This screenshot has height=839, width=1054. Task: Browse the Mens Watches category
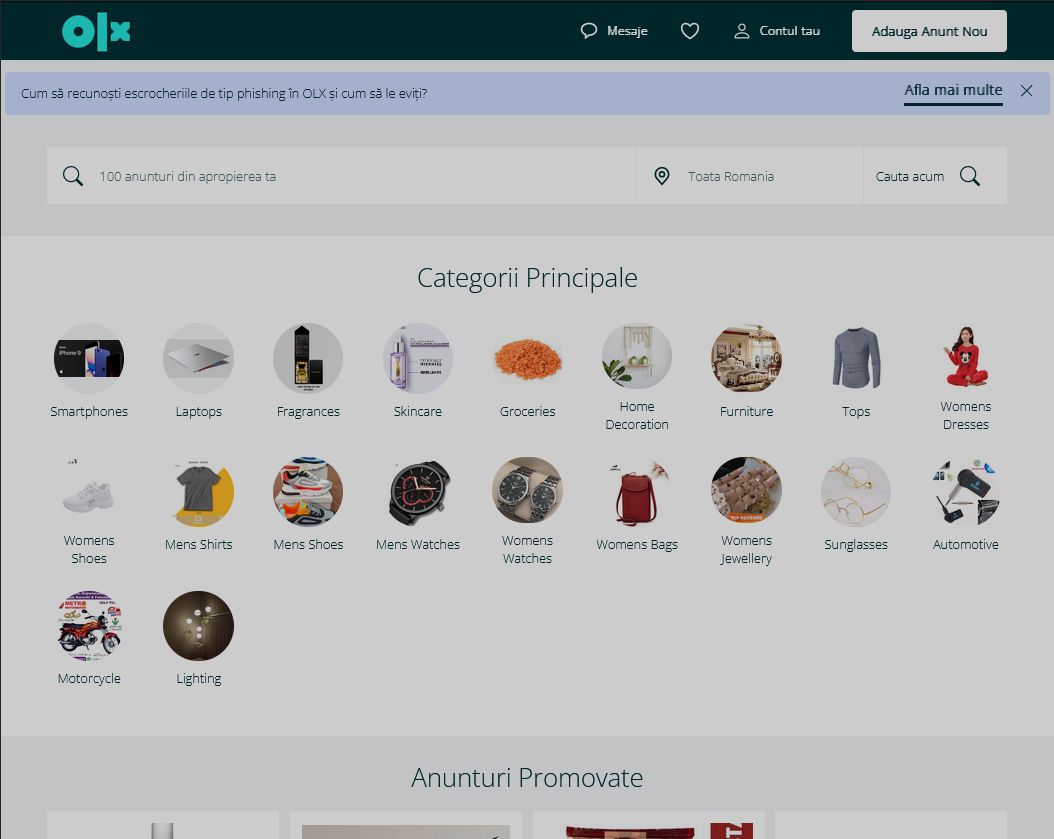pos(418,492)
